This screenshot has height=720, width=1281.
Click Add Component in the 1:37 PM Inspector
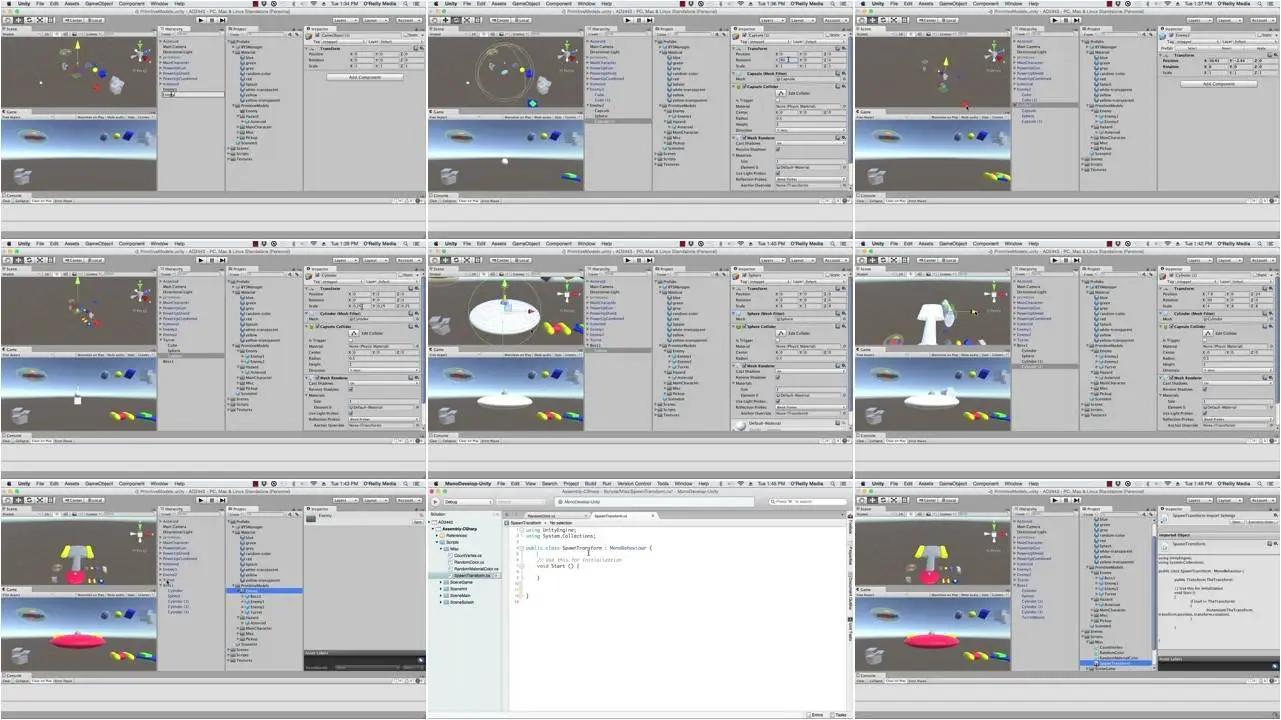(x=1218, y=84)
